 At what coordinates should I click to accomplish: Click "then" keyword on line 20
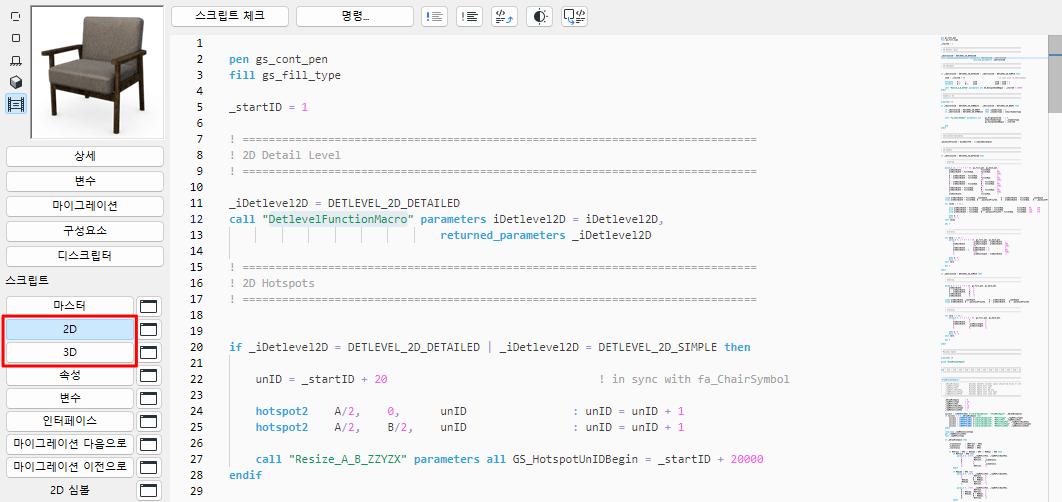(738, 348)
